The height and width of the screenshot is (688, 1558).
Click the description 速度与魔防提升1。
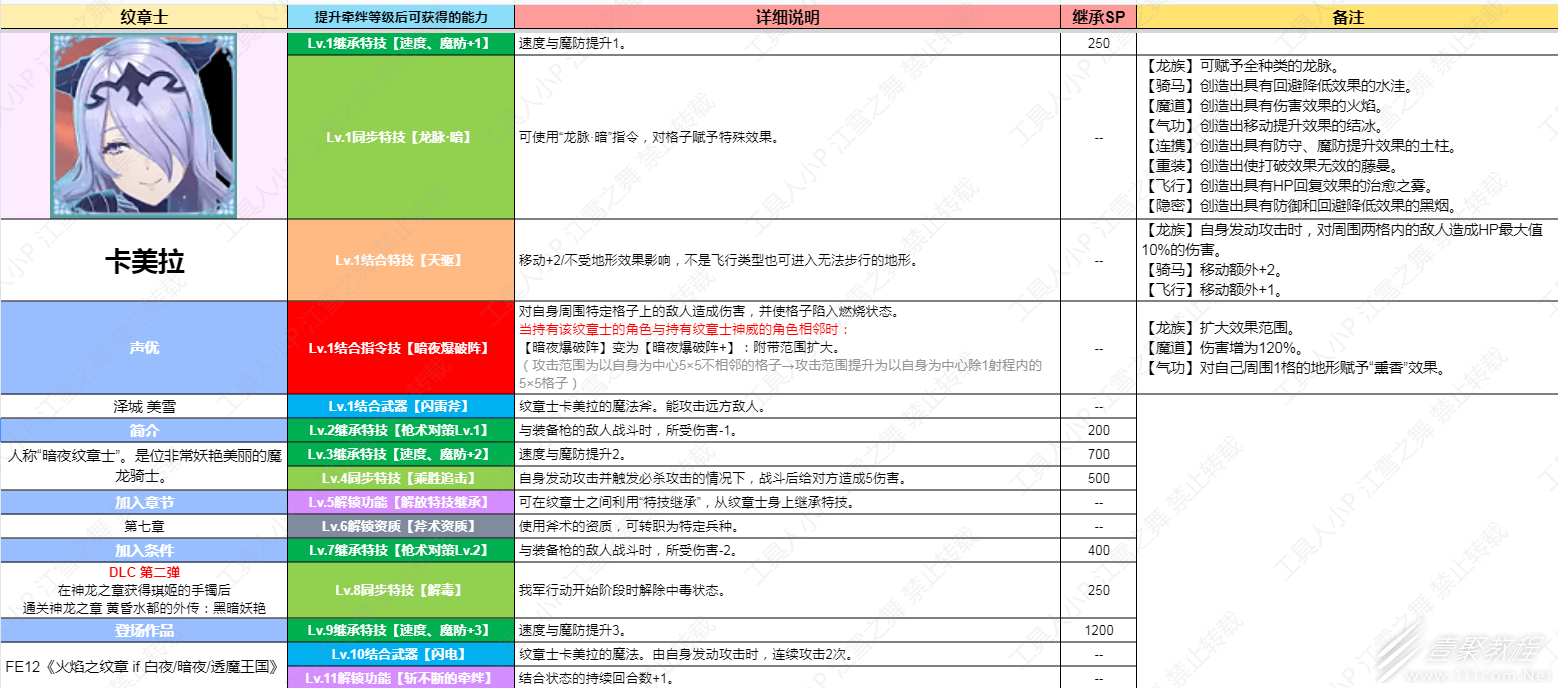tap(572, 44)
